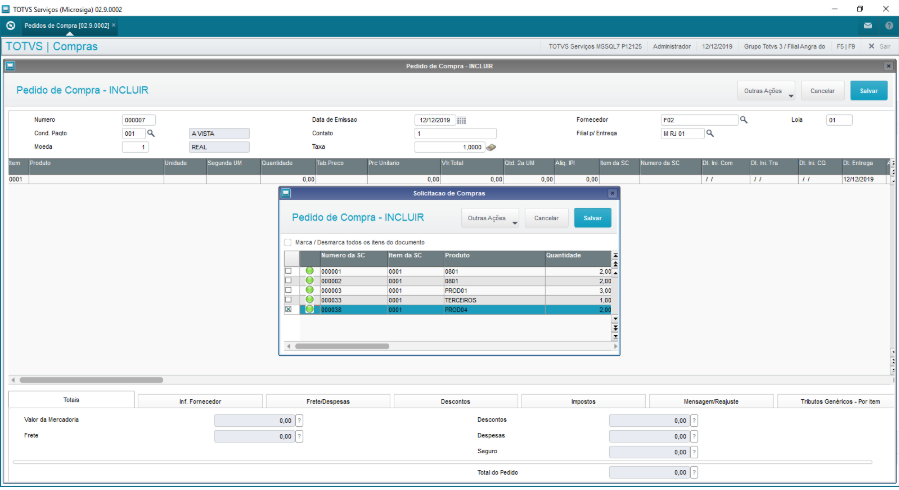Open the help question mark icon
The height and width of the screenshot is (490, 899).
point(889,26)
